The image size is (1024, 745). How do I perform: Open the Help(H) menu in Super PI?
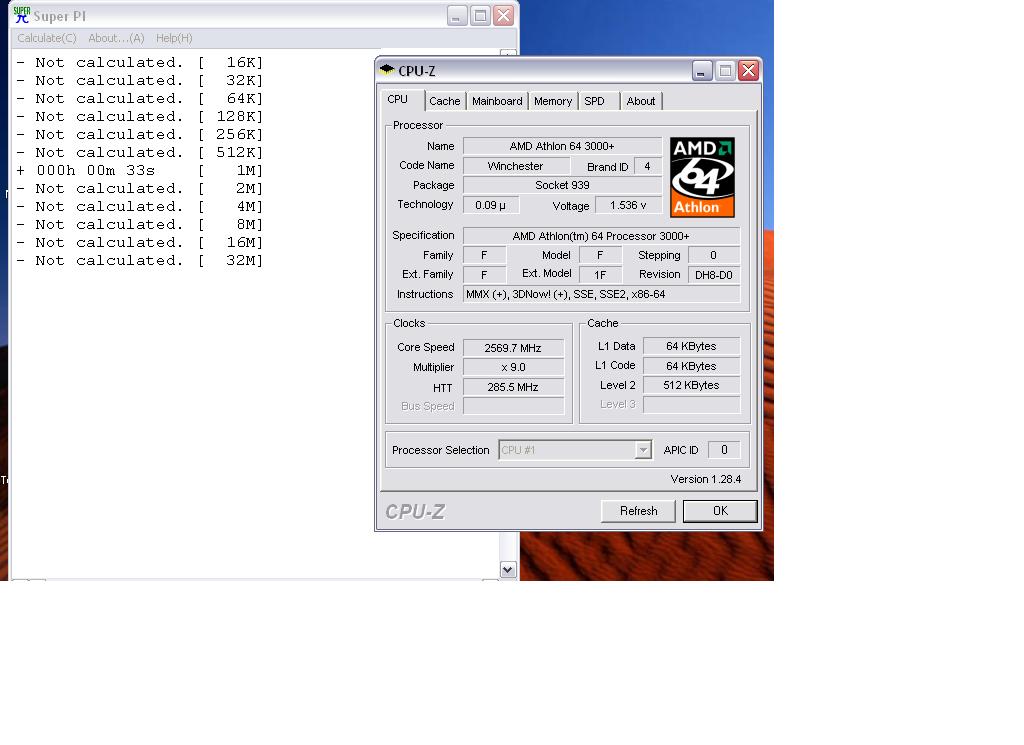coord(174,38)
